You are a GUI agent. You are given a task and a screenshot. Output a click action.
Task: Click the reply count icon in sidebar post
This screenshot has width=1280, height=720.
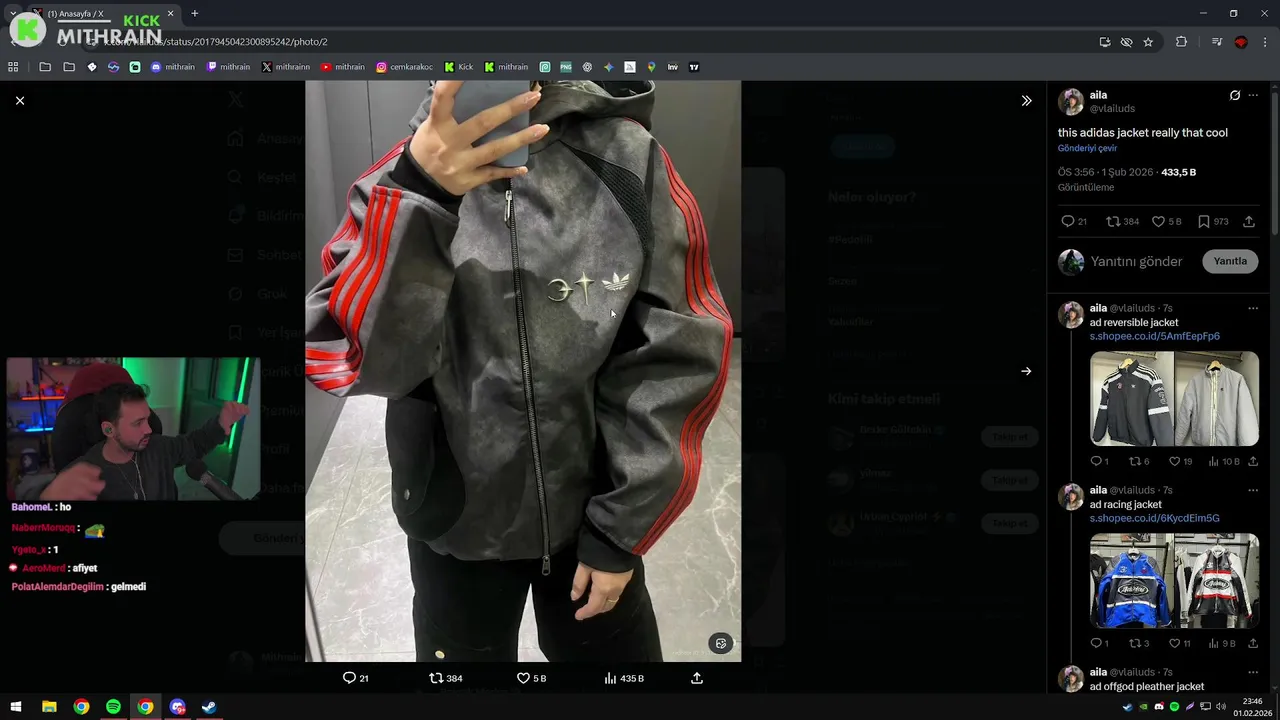(1067, 221)
